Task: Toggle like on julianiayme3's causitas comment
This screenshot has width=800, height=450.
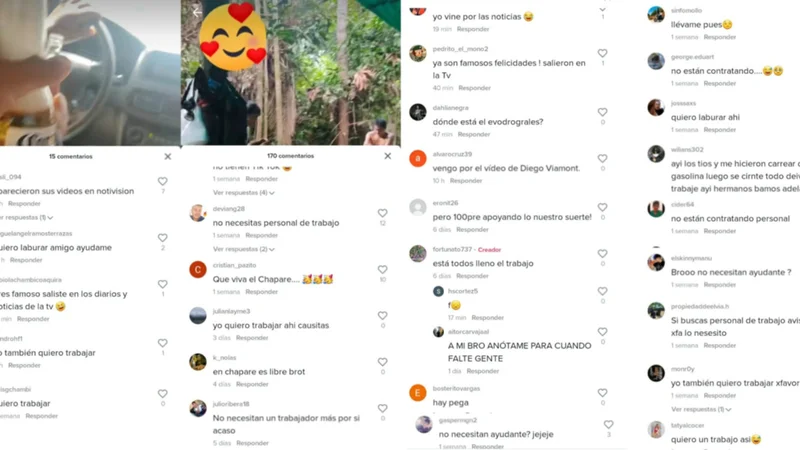Action: (382, 315)
